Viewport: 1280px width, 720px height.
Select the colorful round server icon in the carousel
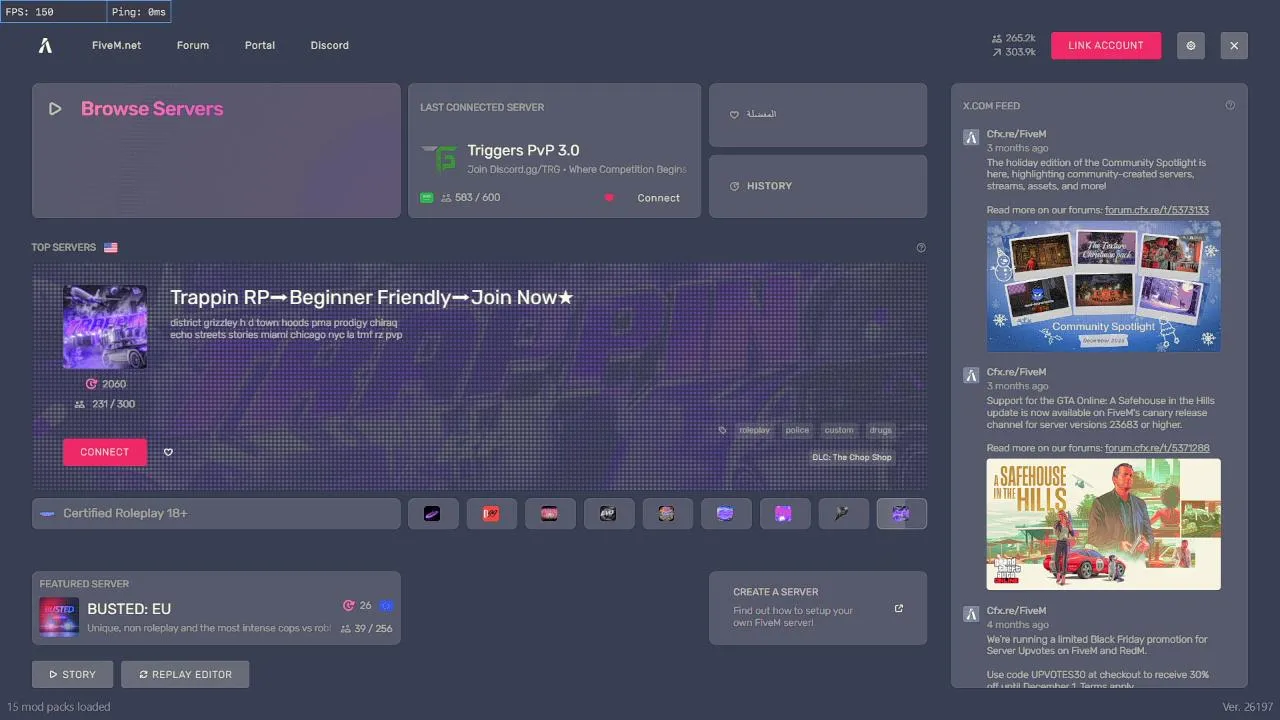click(667, 513)
